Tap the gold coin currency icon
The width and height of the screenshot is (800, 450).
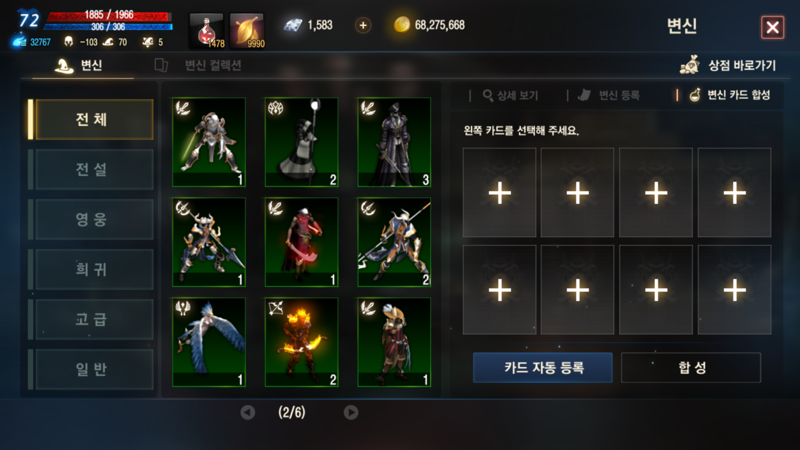(x=402, y=24)
